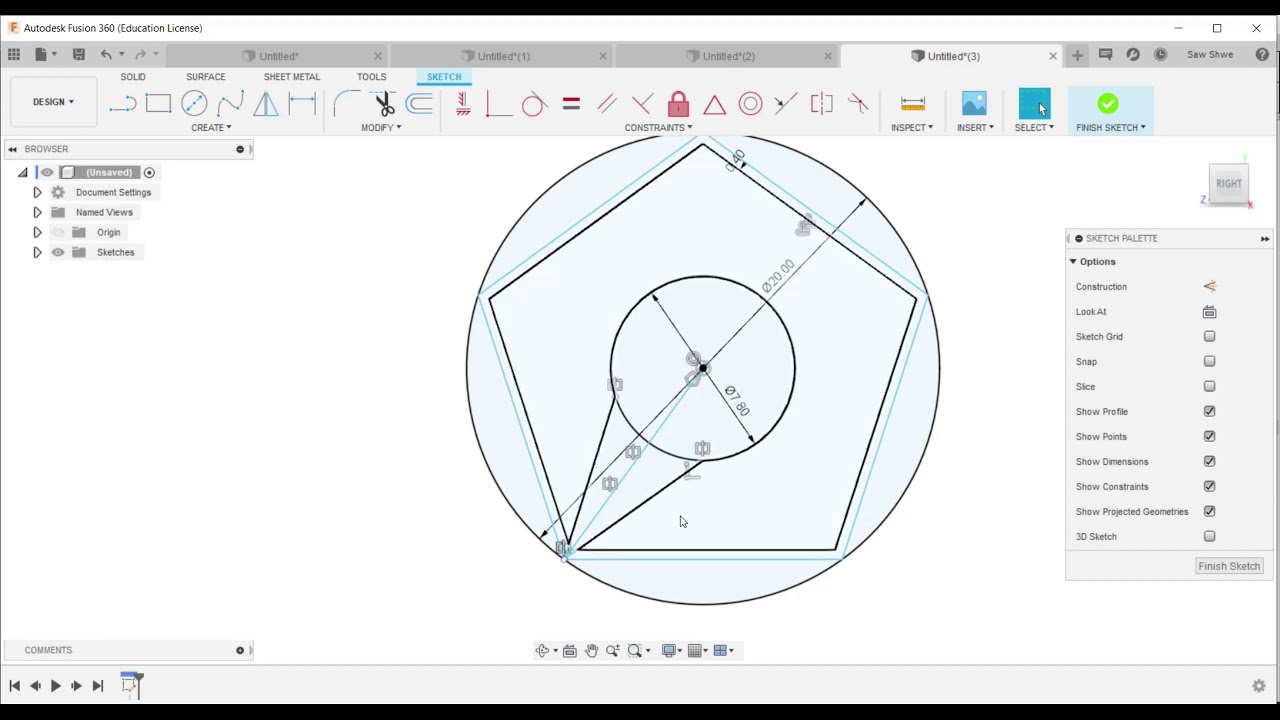Apply the Fix/Unfix lock constraint
Viewport: 1280px width, 720px height.
(678, 103)
